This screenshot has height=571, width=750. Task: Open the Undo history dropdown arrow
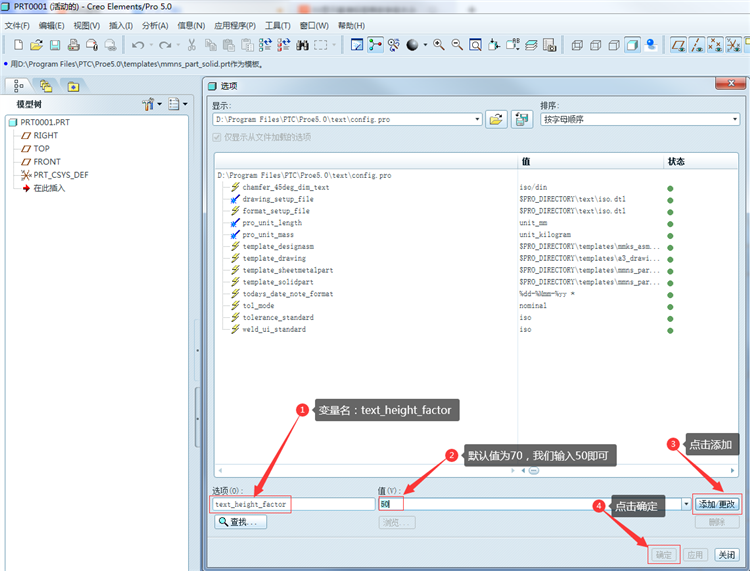151,45
